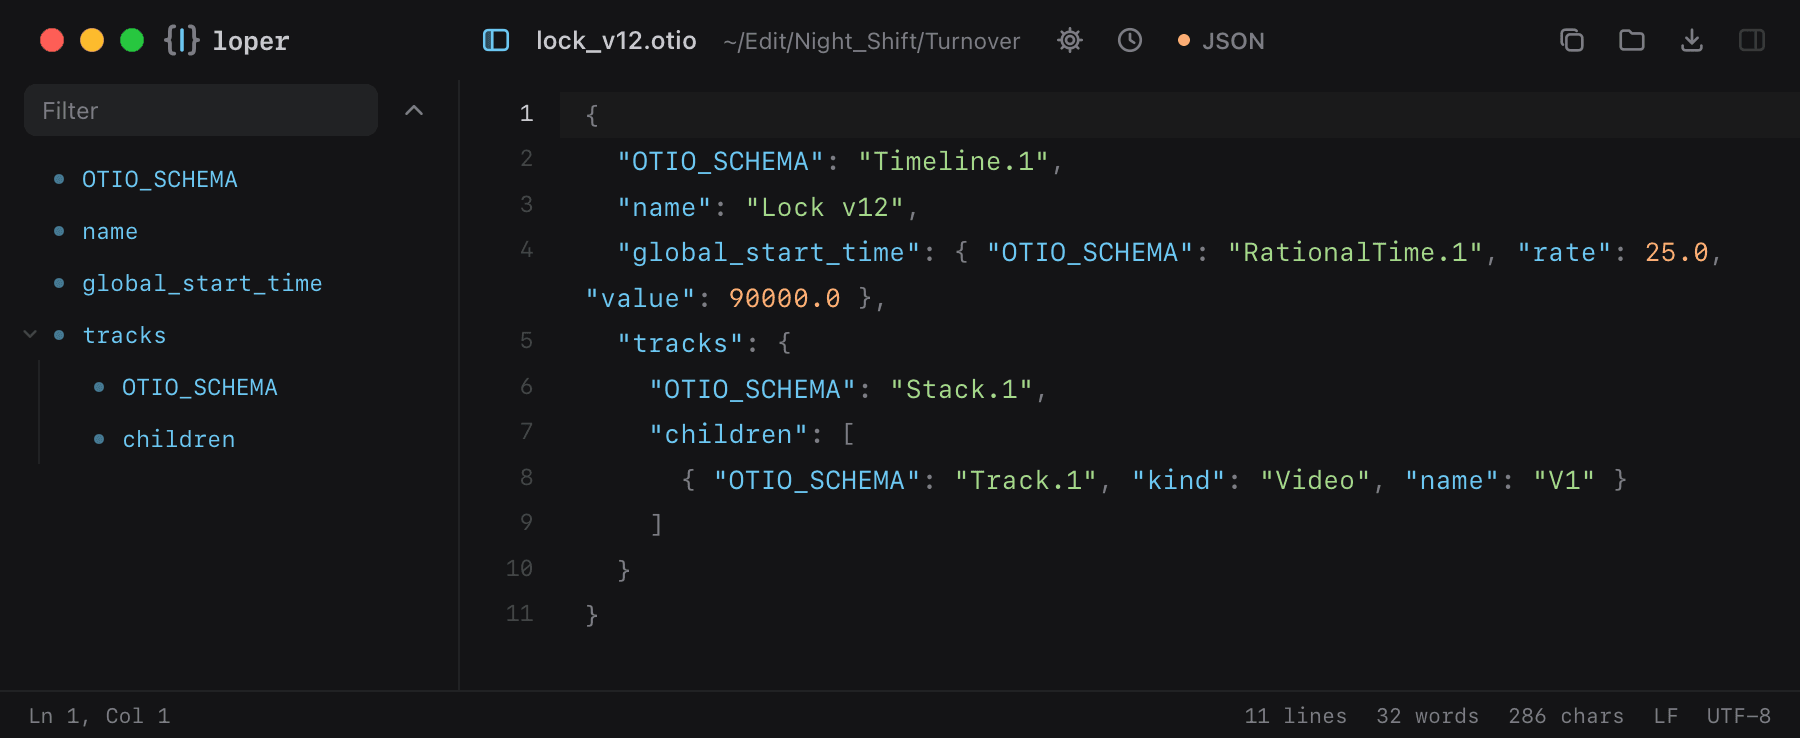Click the Ln 1, Col 1 status indicator
Viewport: 1800px width, 738px height.
click(99, 716)
